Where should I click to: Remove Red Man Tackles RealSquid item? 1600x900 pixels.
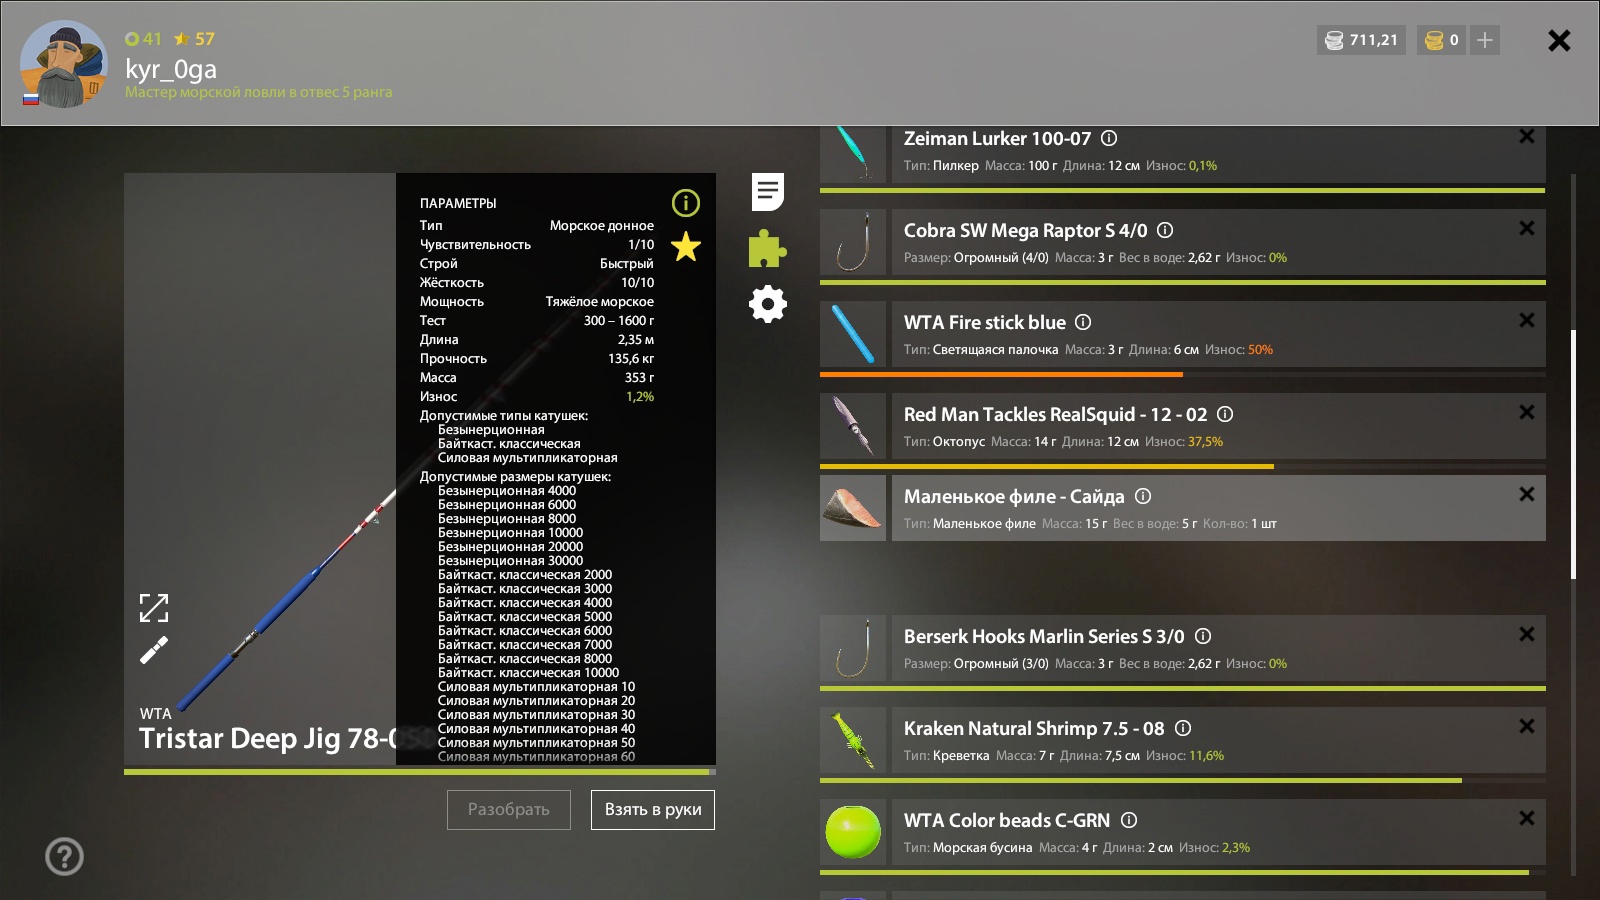1527,412
